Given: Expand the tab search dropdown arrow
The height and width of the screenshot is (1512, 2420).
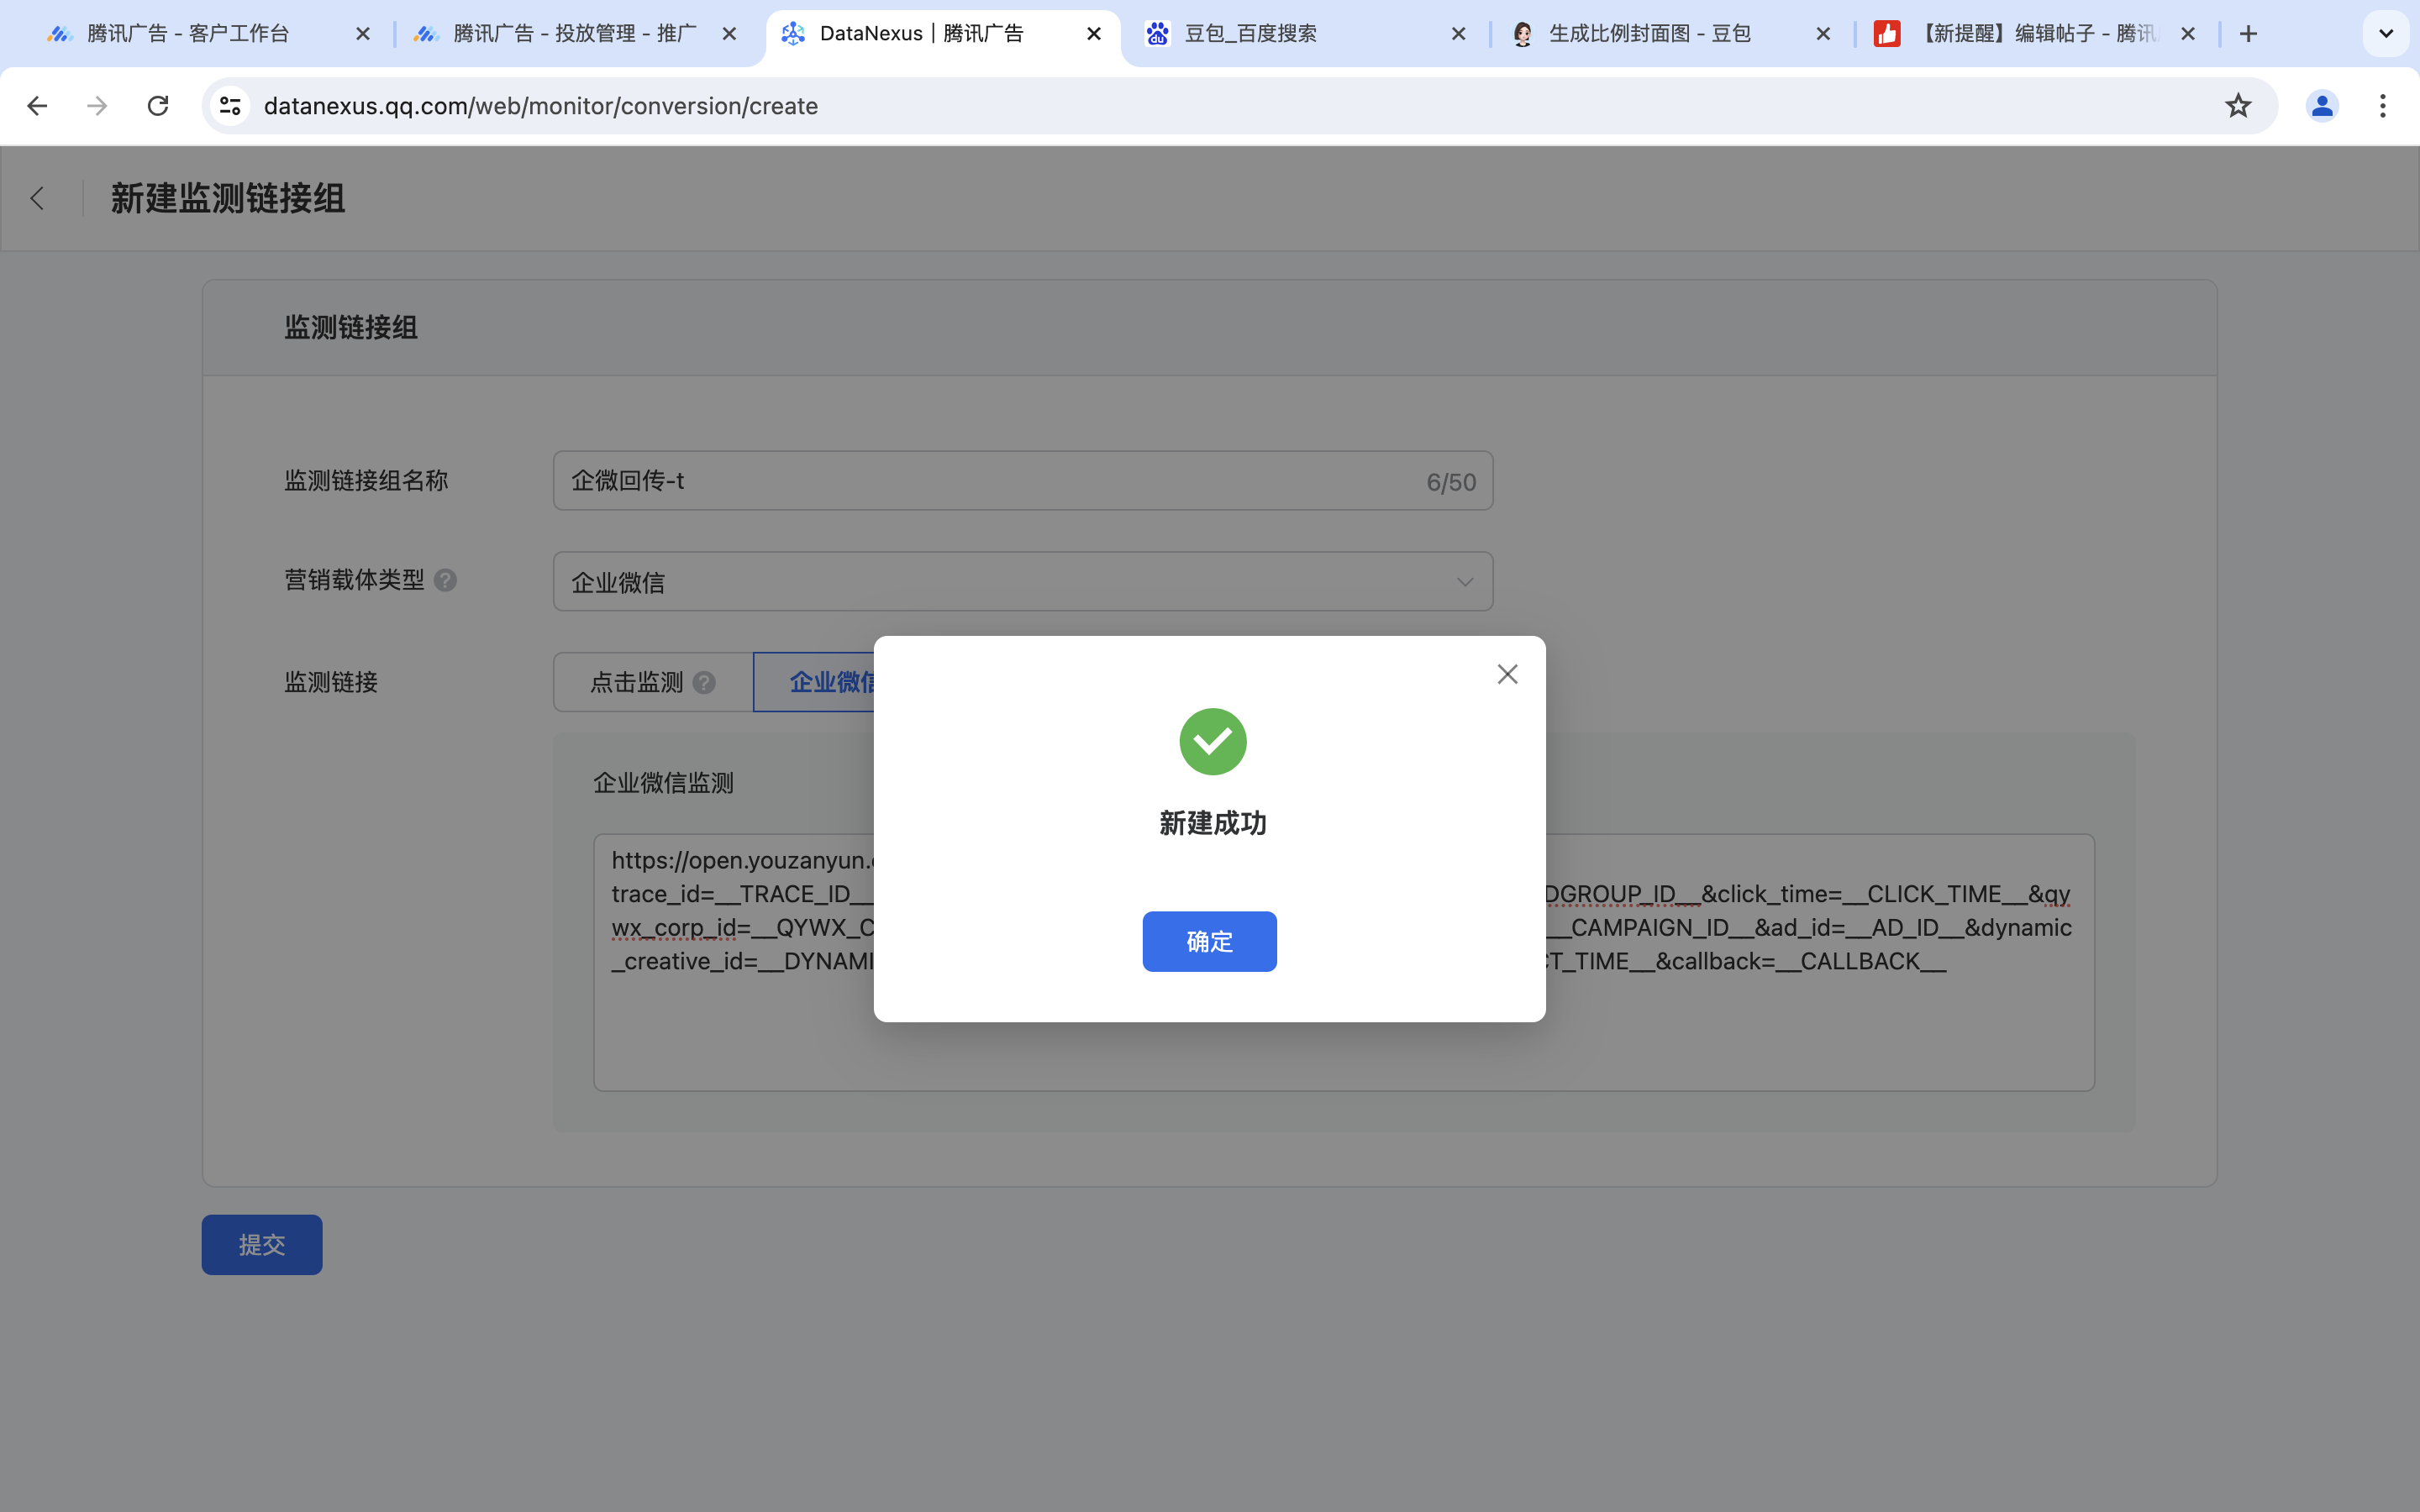Looking at the screenshot, I should 2386,34.
